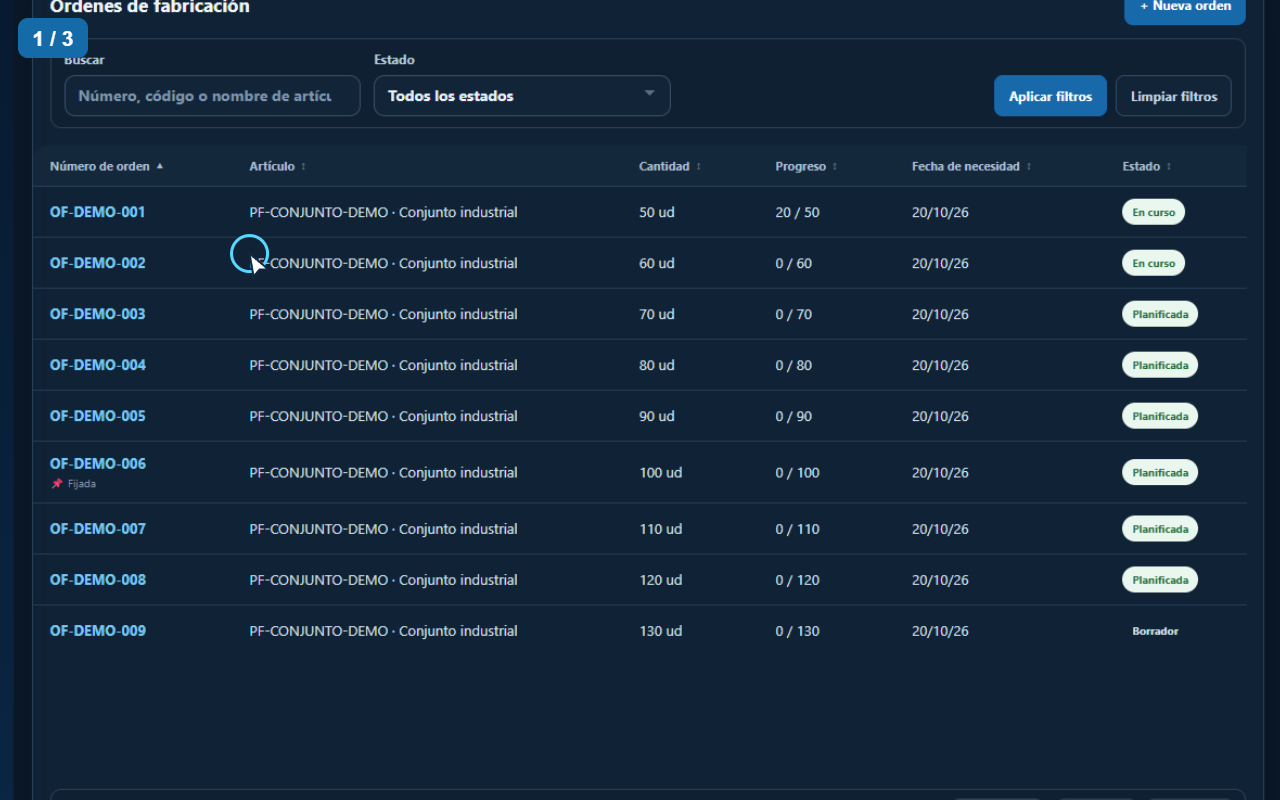Click quantity cell '50 ud'
Screen dimensions: 1280x800
pos(657,213)
